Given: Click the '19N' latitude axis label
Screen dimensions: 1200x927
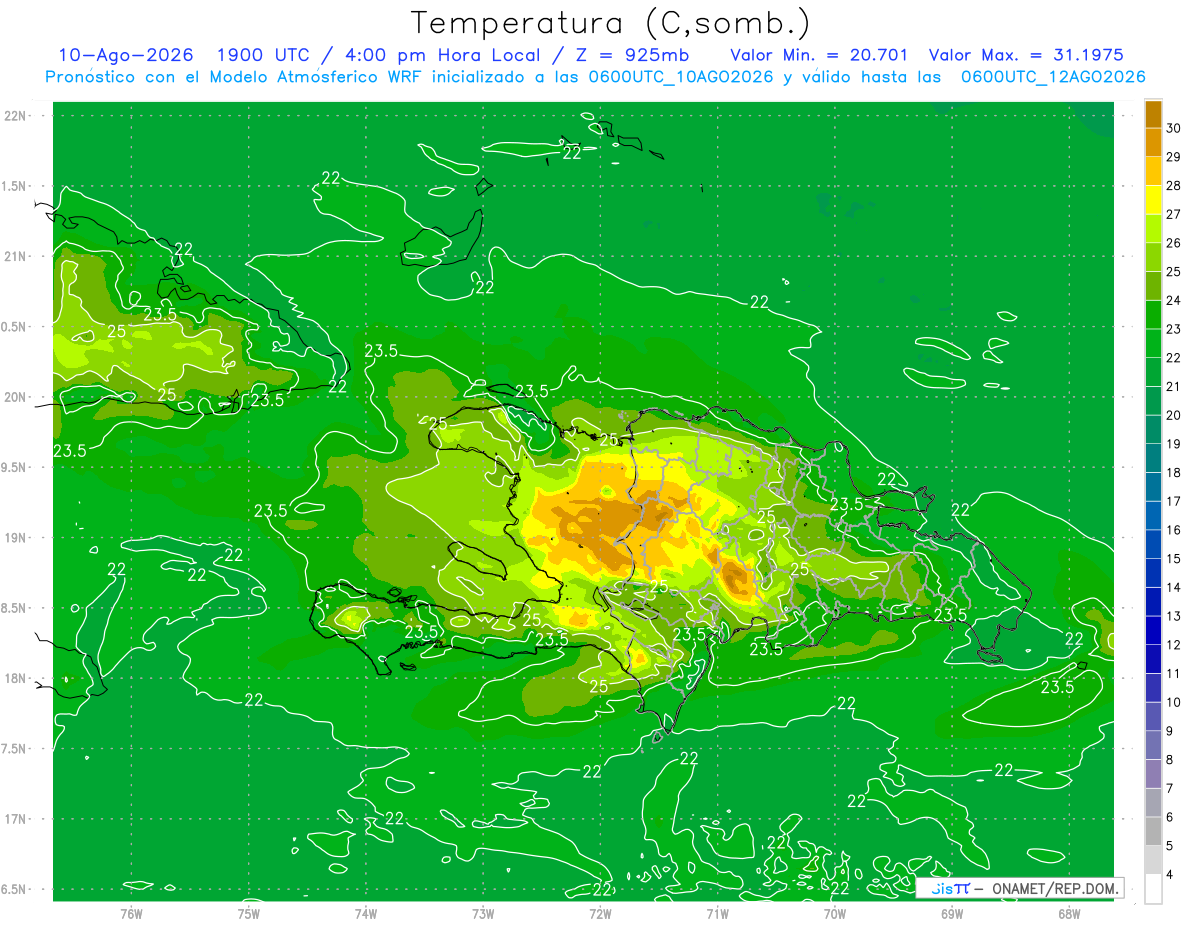Looking at the screenshot, I should coord(15,538).
